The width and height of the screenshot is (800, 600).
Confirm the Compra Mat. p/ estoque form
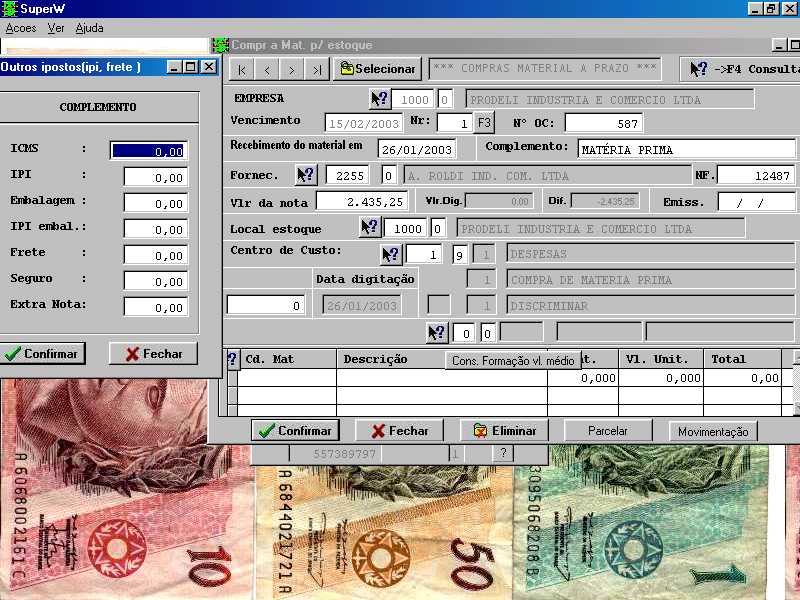pos(295,431)
